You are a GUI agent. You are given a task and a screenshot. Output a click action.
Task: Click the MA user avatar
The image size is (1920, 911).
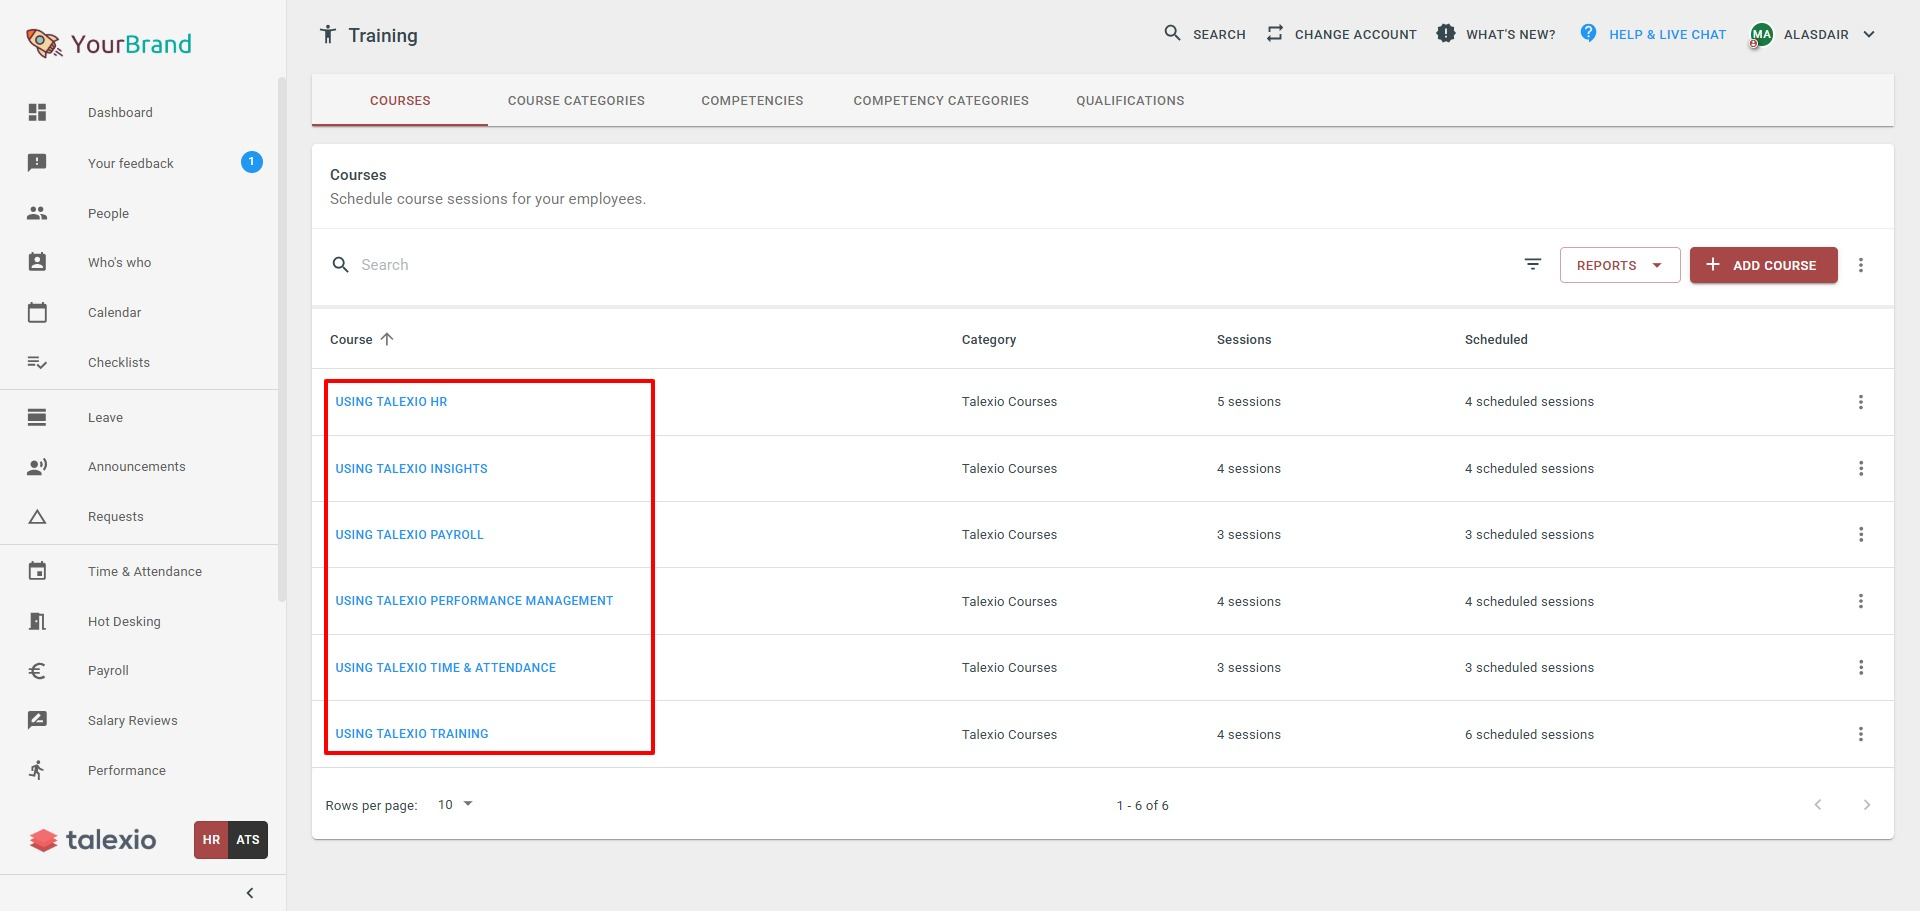1761,34
